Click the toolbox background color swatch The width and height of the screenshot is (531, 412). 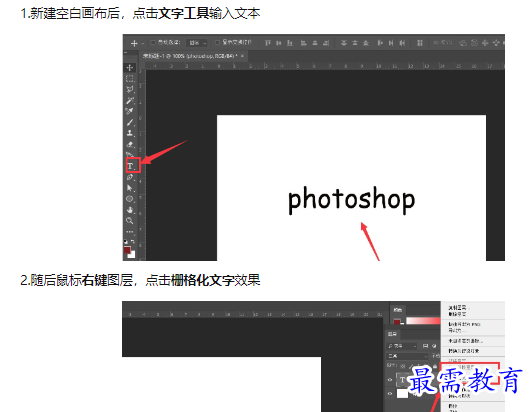tap(133, 256)
